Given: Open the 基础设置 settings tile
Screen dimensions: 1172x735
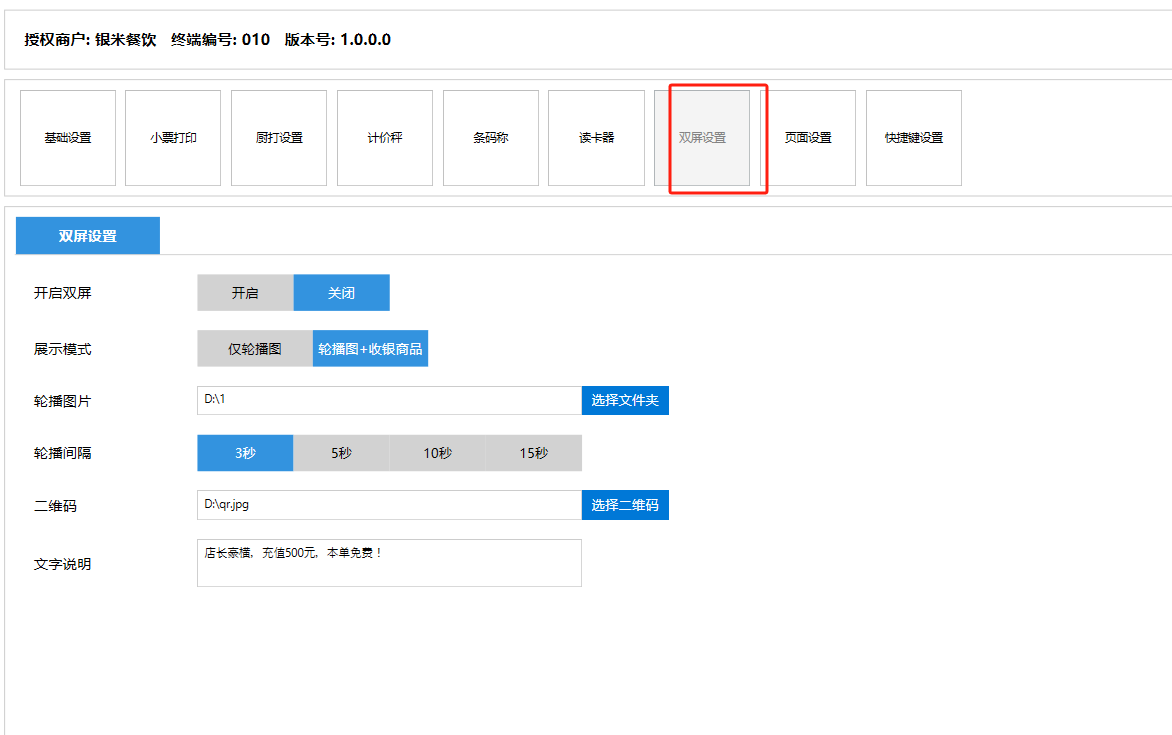Looking at the screenshot, I should [68, 138].
